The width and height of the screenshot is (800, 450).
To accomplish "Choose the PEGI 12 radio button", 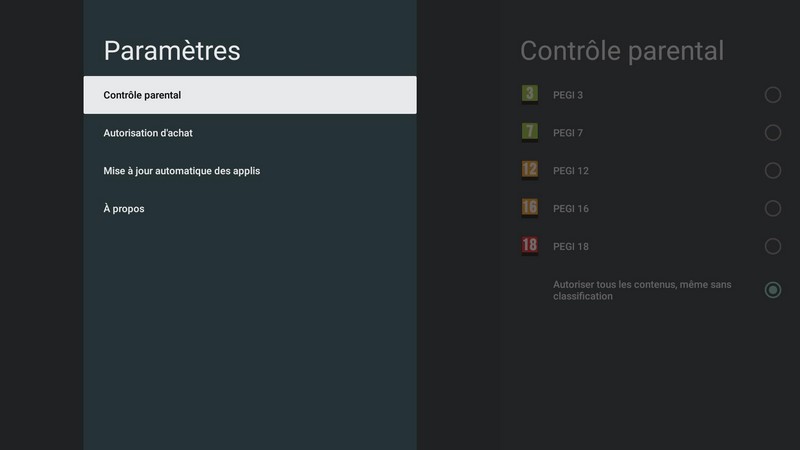I will [773, 171].
